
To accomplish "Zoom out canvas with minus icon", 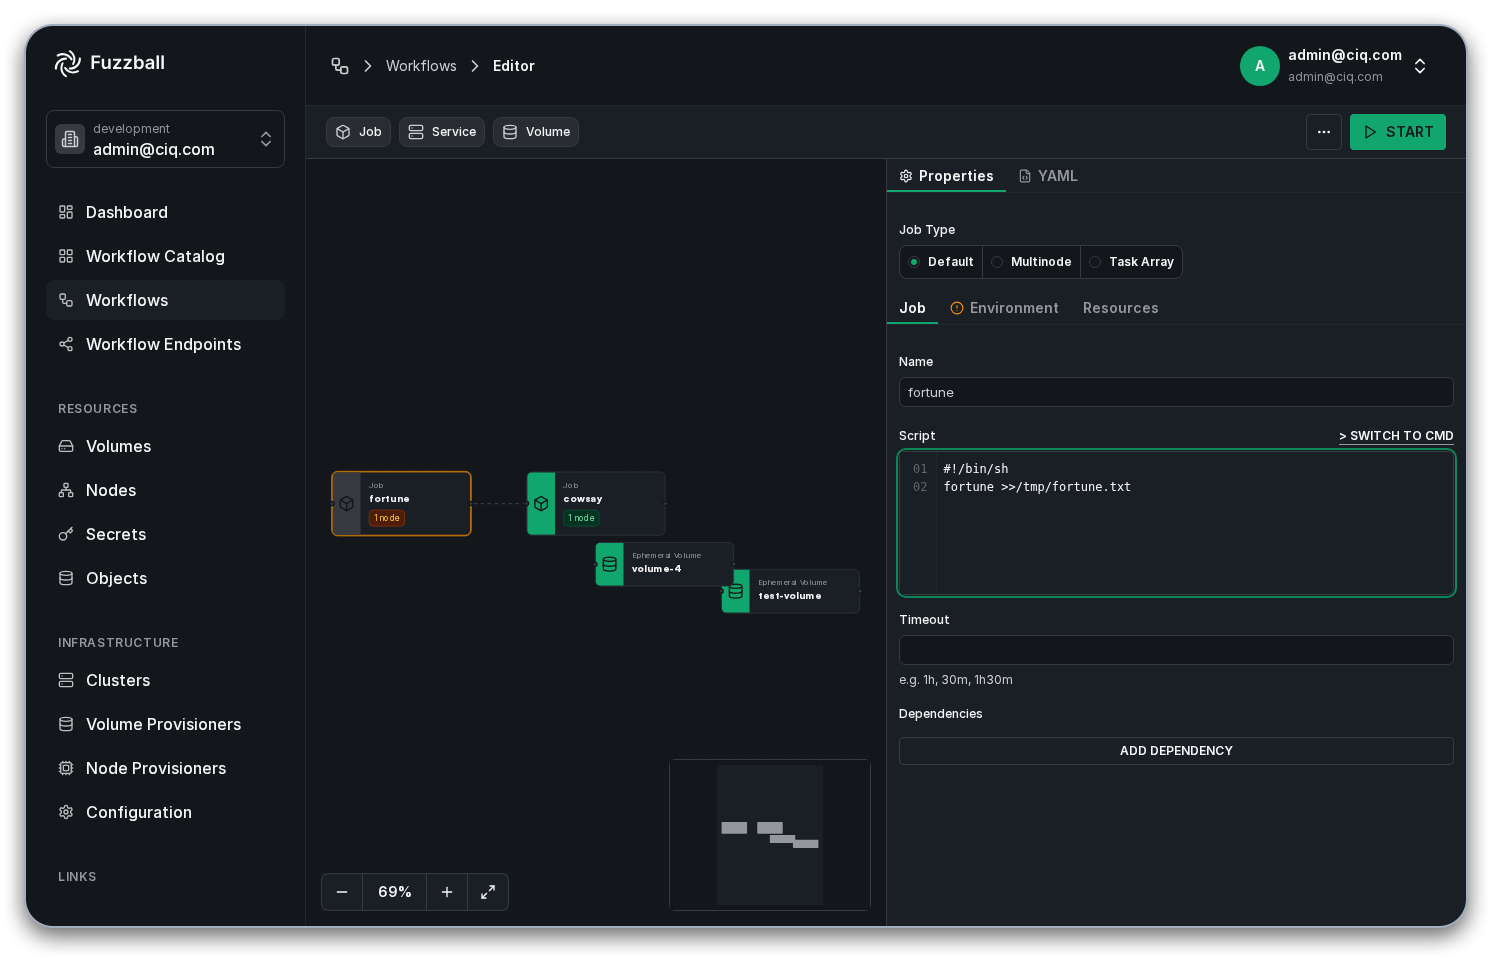I will 342,892.
